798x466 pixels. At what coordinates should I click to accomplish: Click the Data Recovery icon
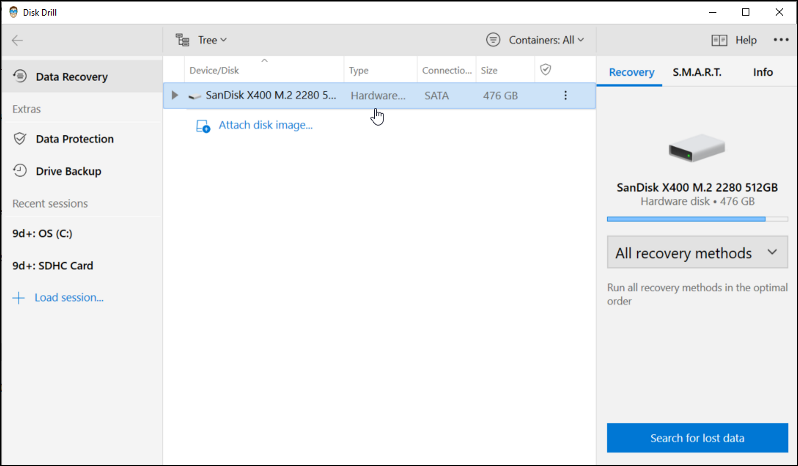pyautogui.click(x=20, y=76)
